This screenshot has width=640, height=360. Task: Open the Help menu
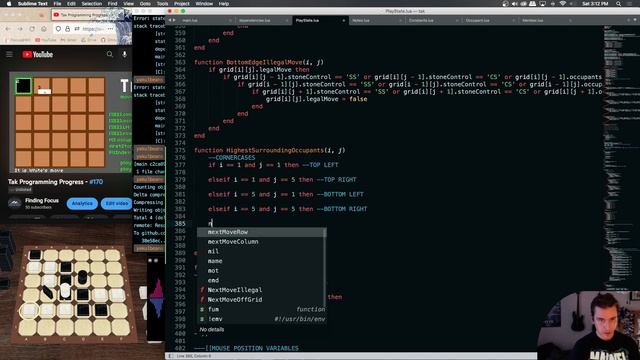(224, 4)
